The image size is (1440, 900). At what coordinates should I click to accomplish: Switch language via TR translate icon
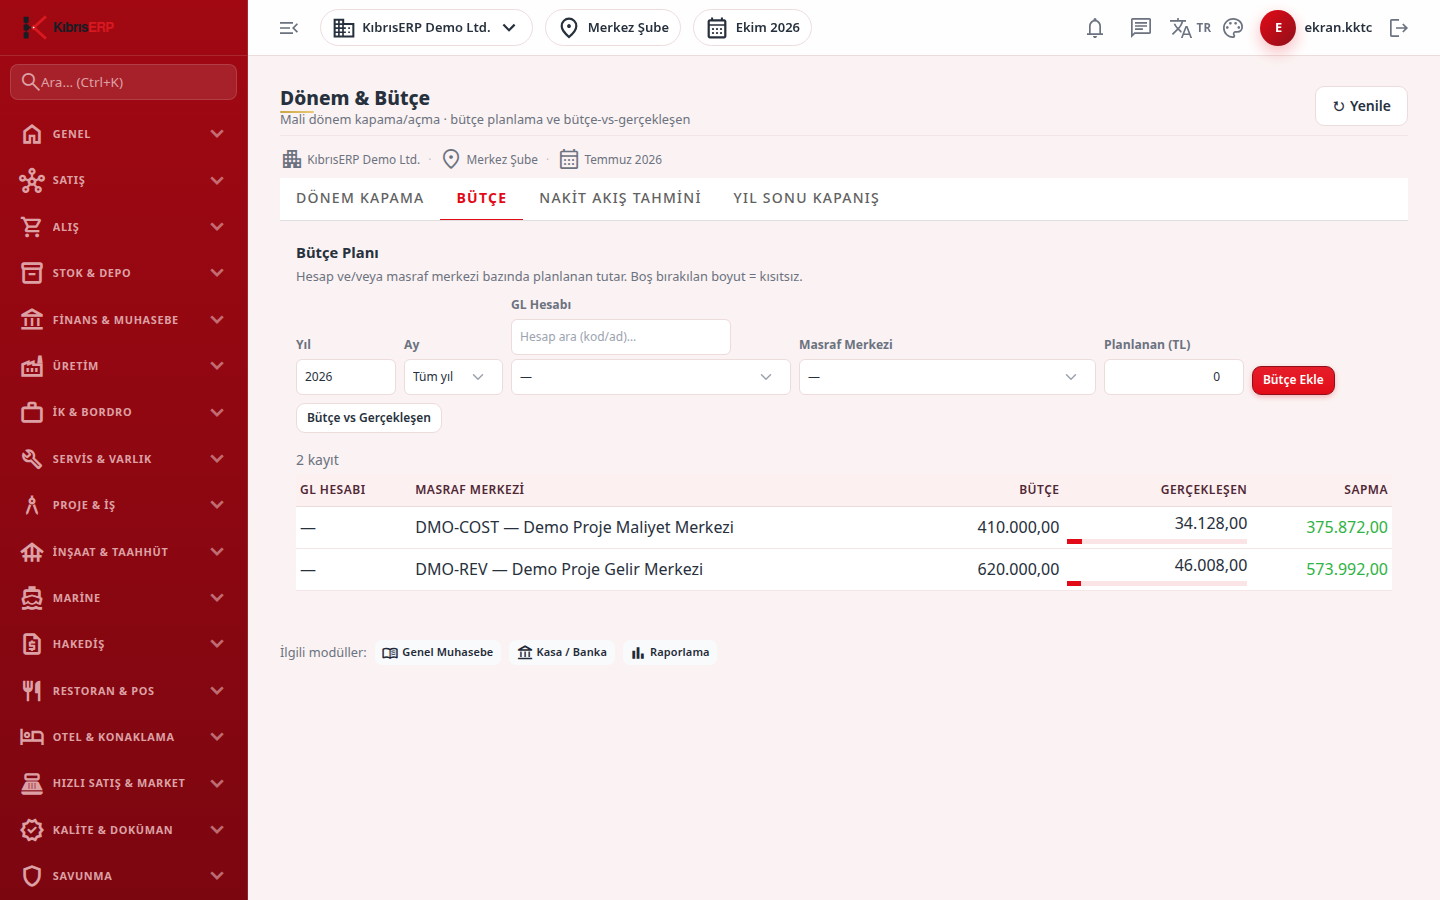(1190, 28)
